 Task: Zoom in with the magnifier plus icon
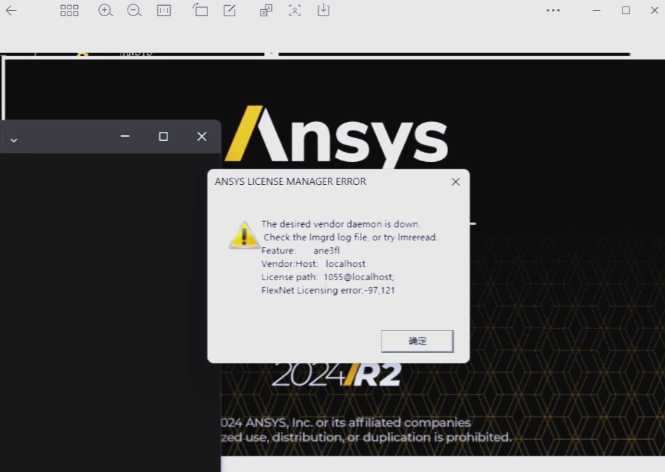point(105,10)
